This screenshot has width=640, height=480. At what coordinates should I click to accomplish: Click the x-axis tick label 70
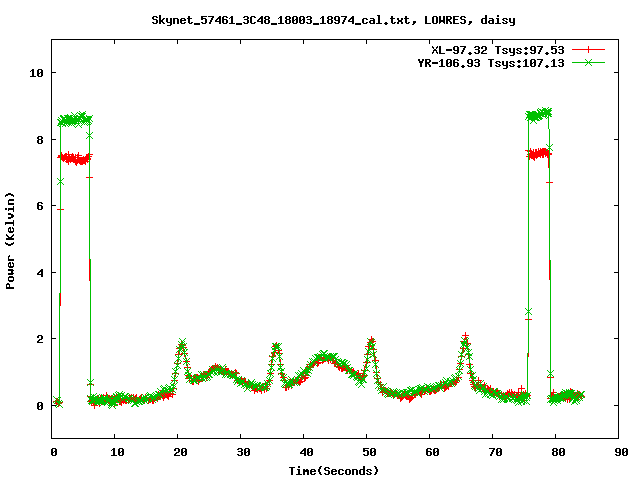tap(495, 452)
